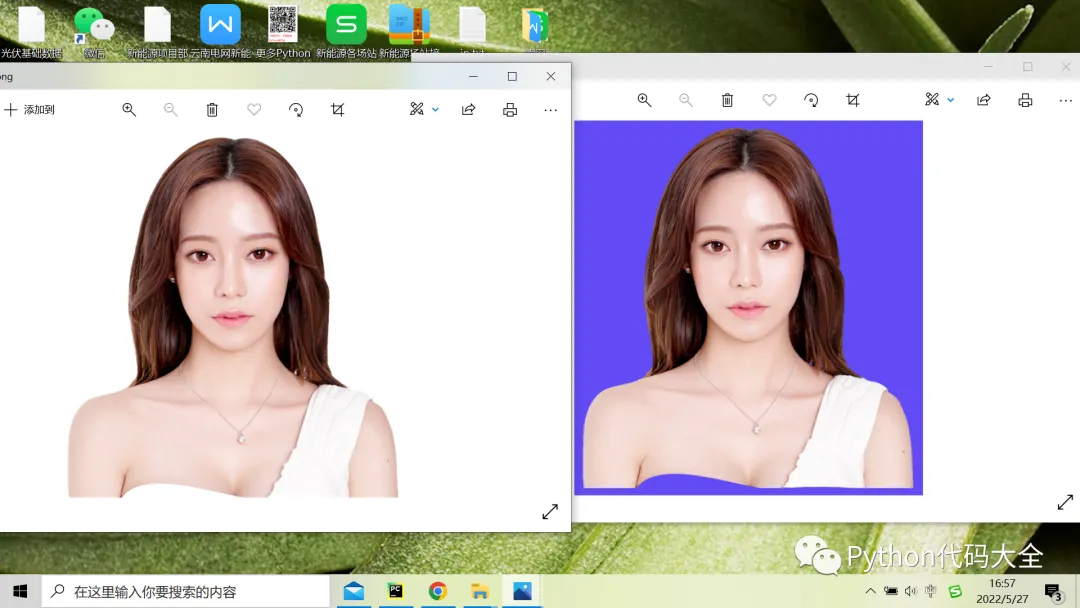Open notification center in the taskbar
The height and width of the screenshot is (608, 1080).
[1053, 591]
